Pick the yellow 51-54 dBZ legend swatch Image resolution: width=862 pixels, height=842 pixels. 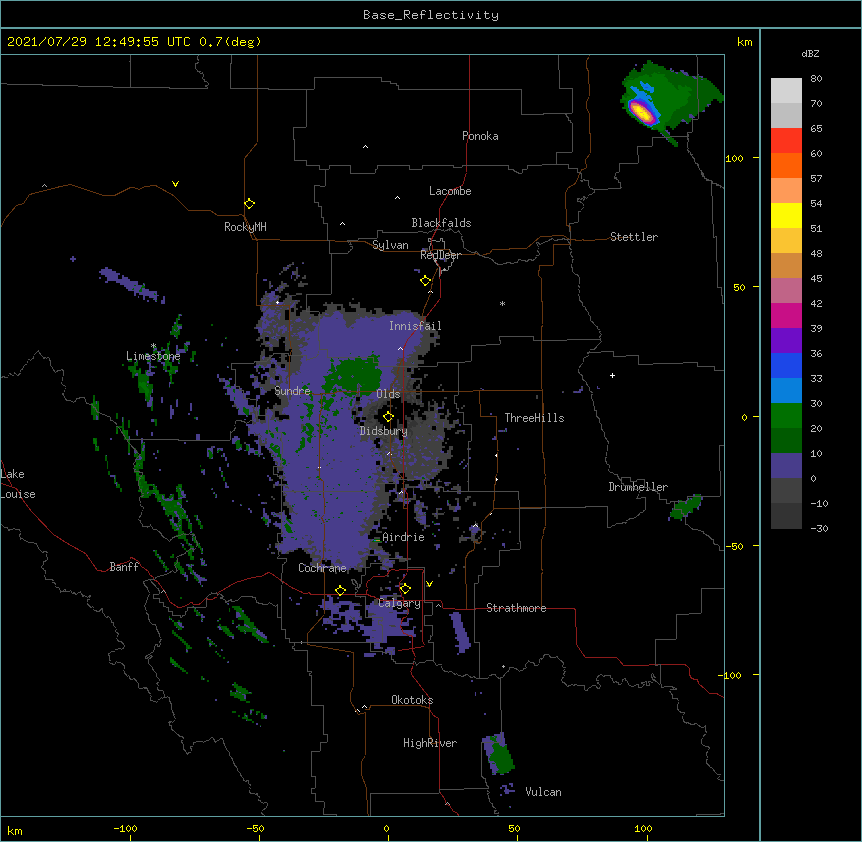pyautogui.click(x=786, y=215)
